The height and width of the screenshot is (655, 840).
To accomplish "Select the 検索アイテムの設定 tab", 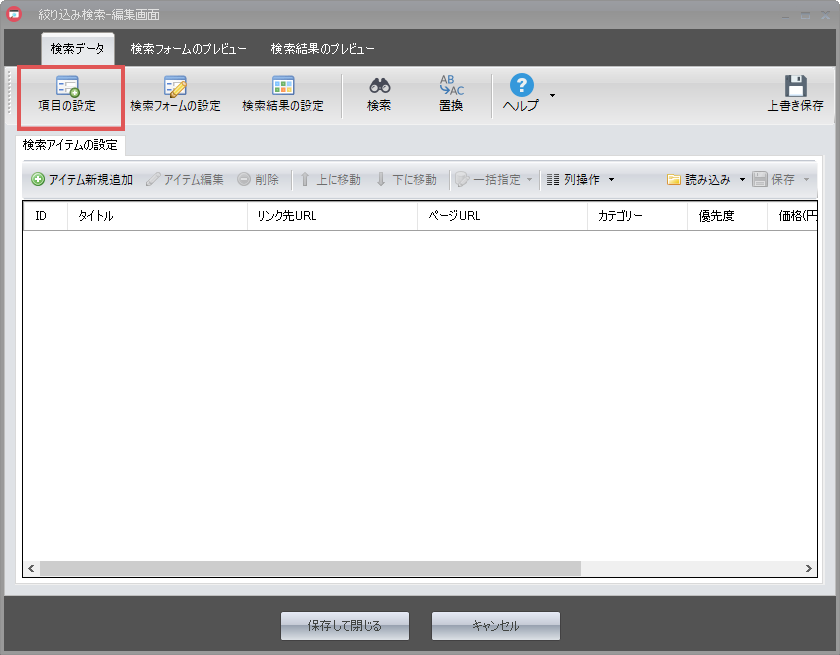I will pos(70,145).
